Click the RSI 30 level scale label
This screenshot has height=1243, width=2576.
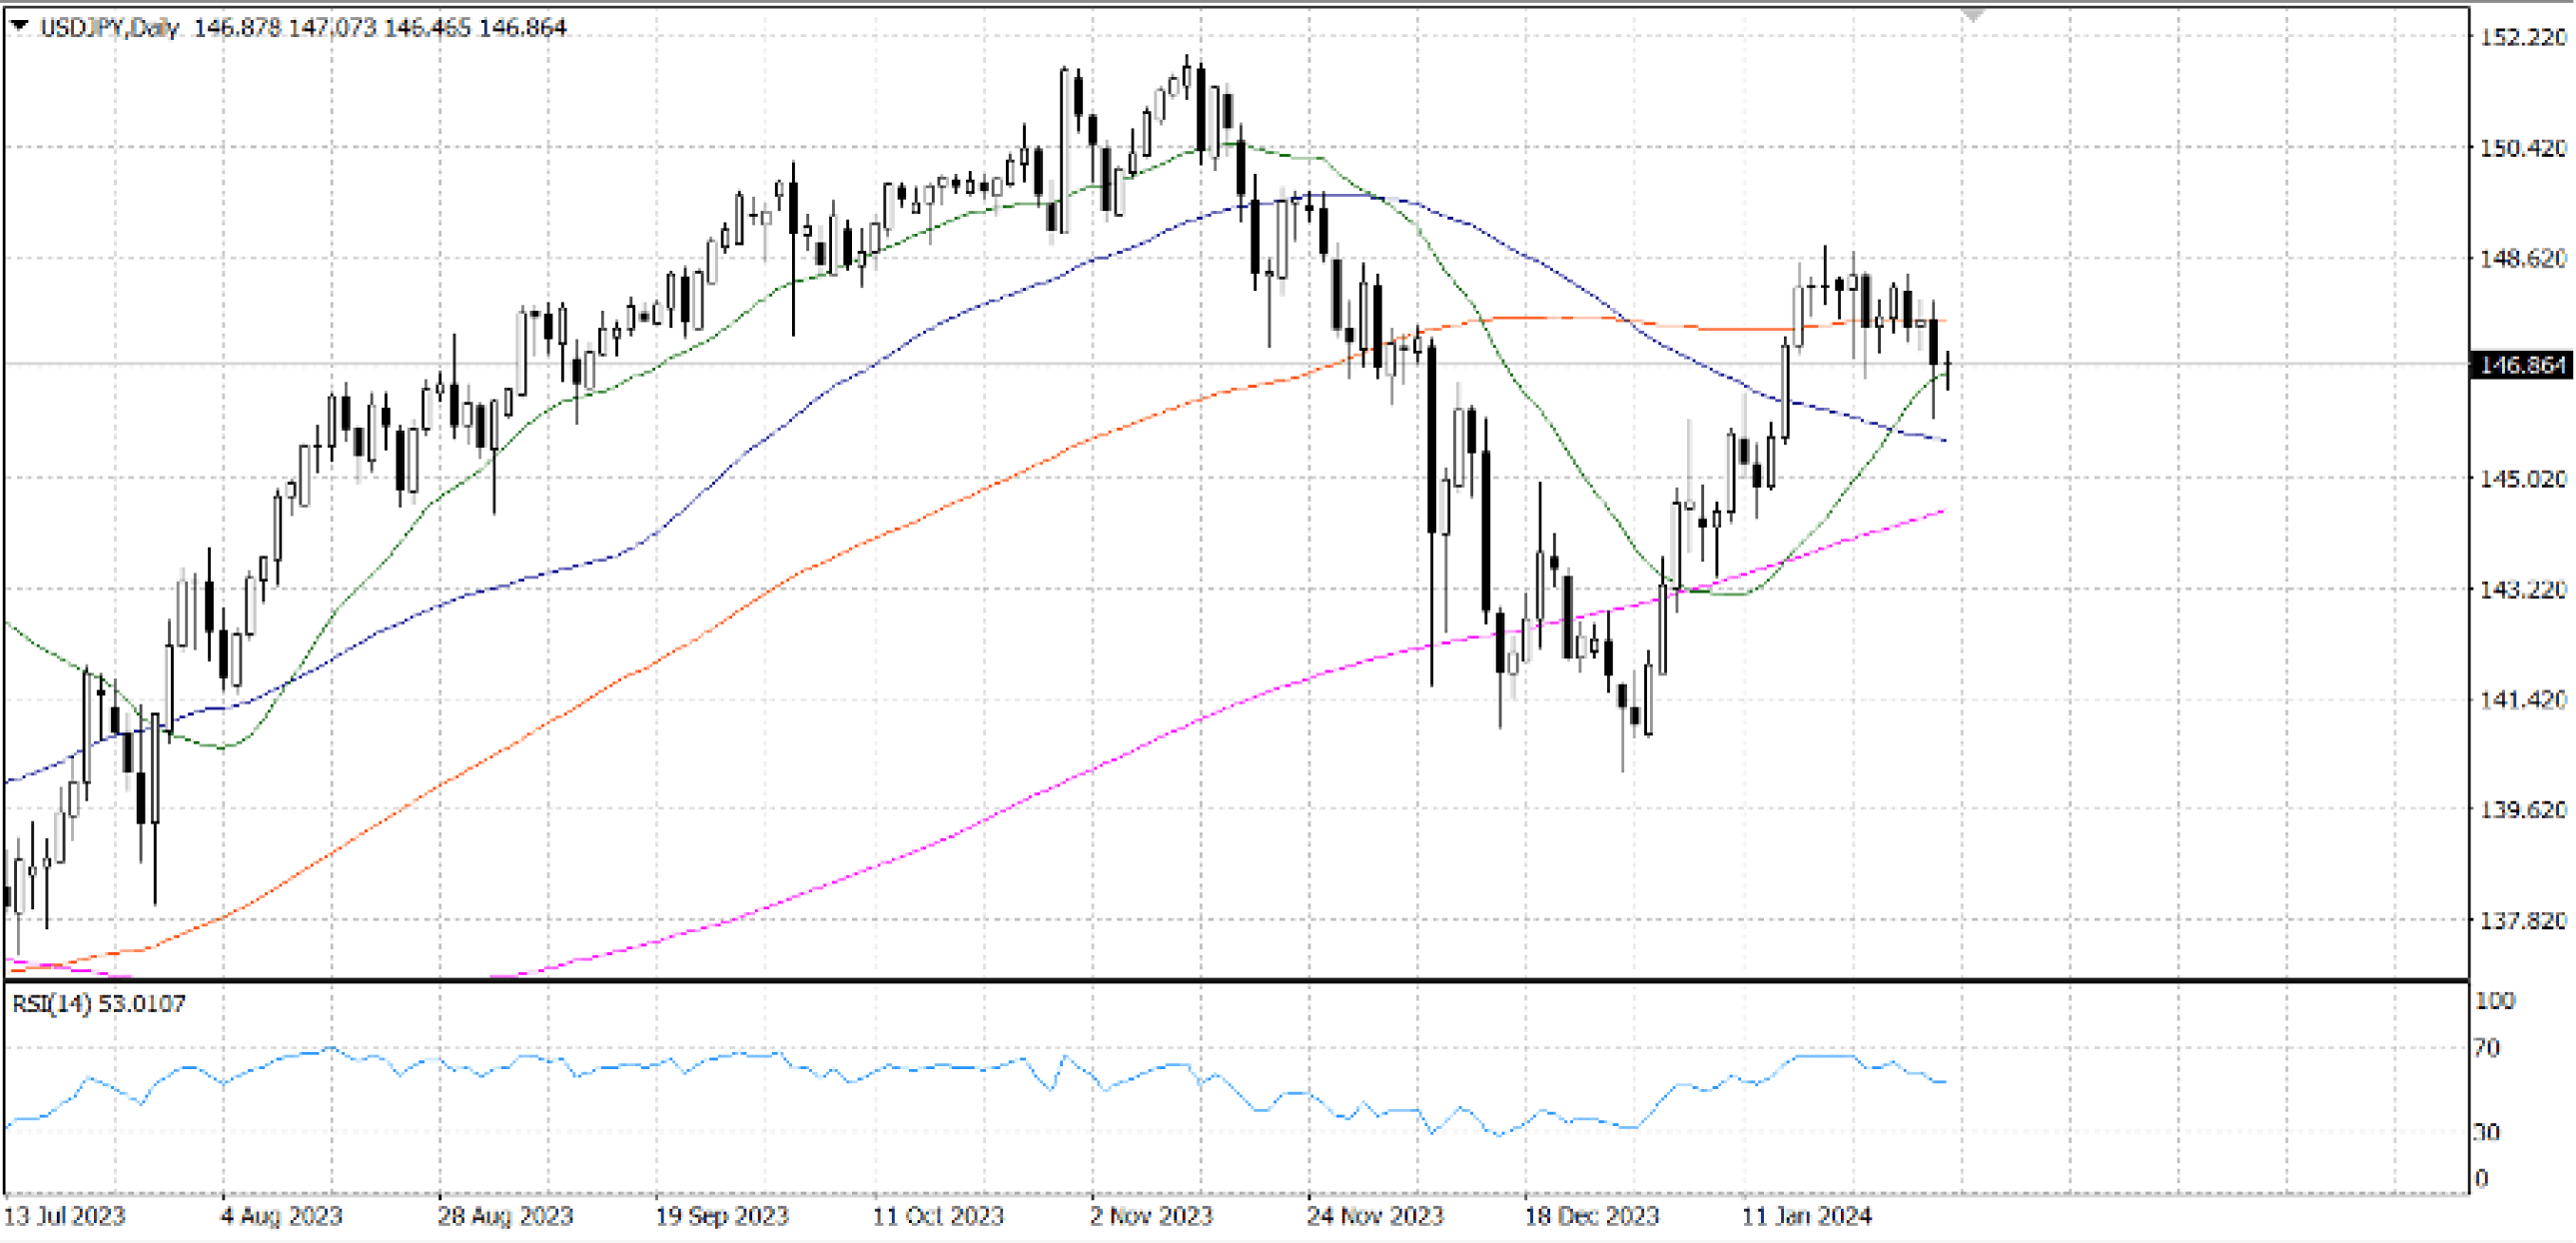coord(2486,1132)
